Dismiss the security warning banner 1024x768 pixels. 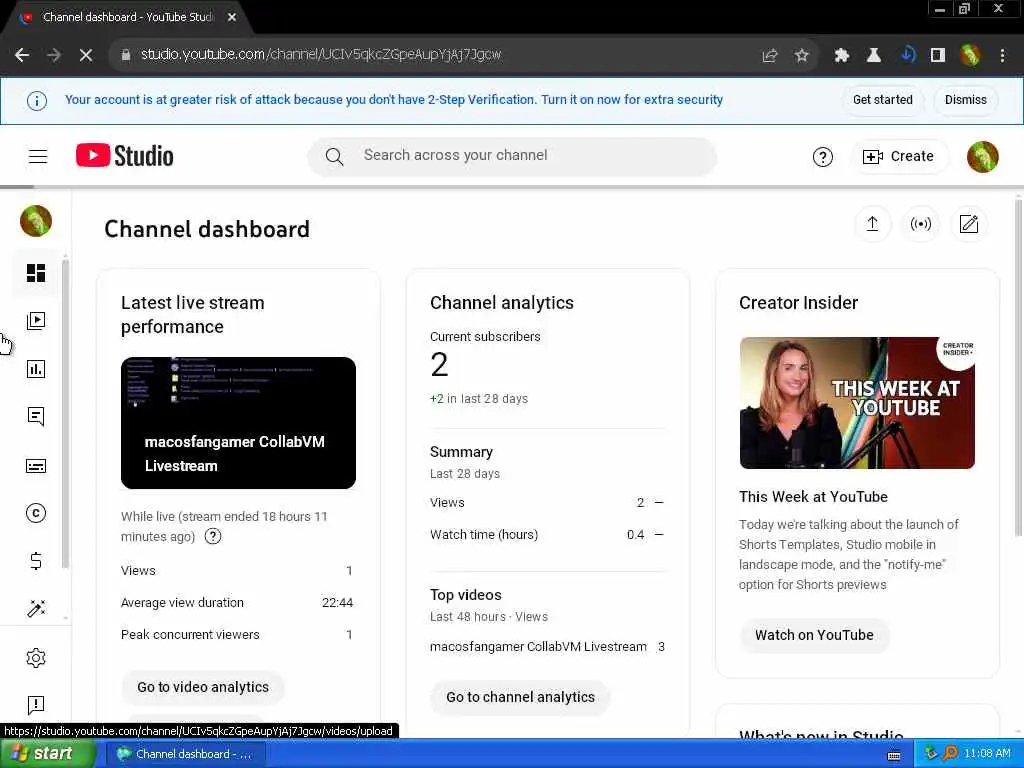(x=965, y=100)
